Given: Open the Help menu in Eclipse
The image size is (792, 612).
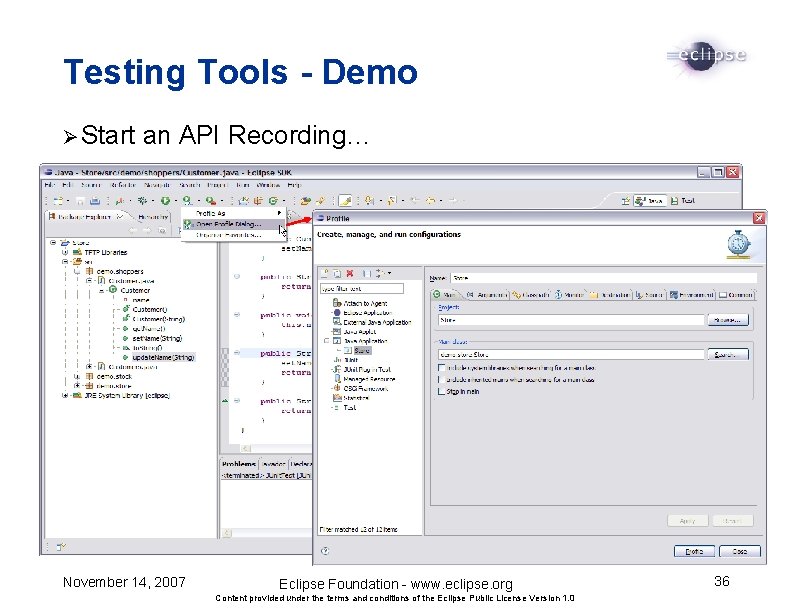Looking at the screenshot, I should [294, 185].
